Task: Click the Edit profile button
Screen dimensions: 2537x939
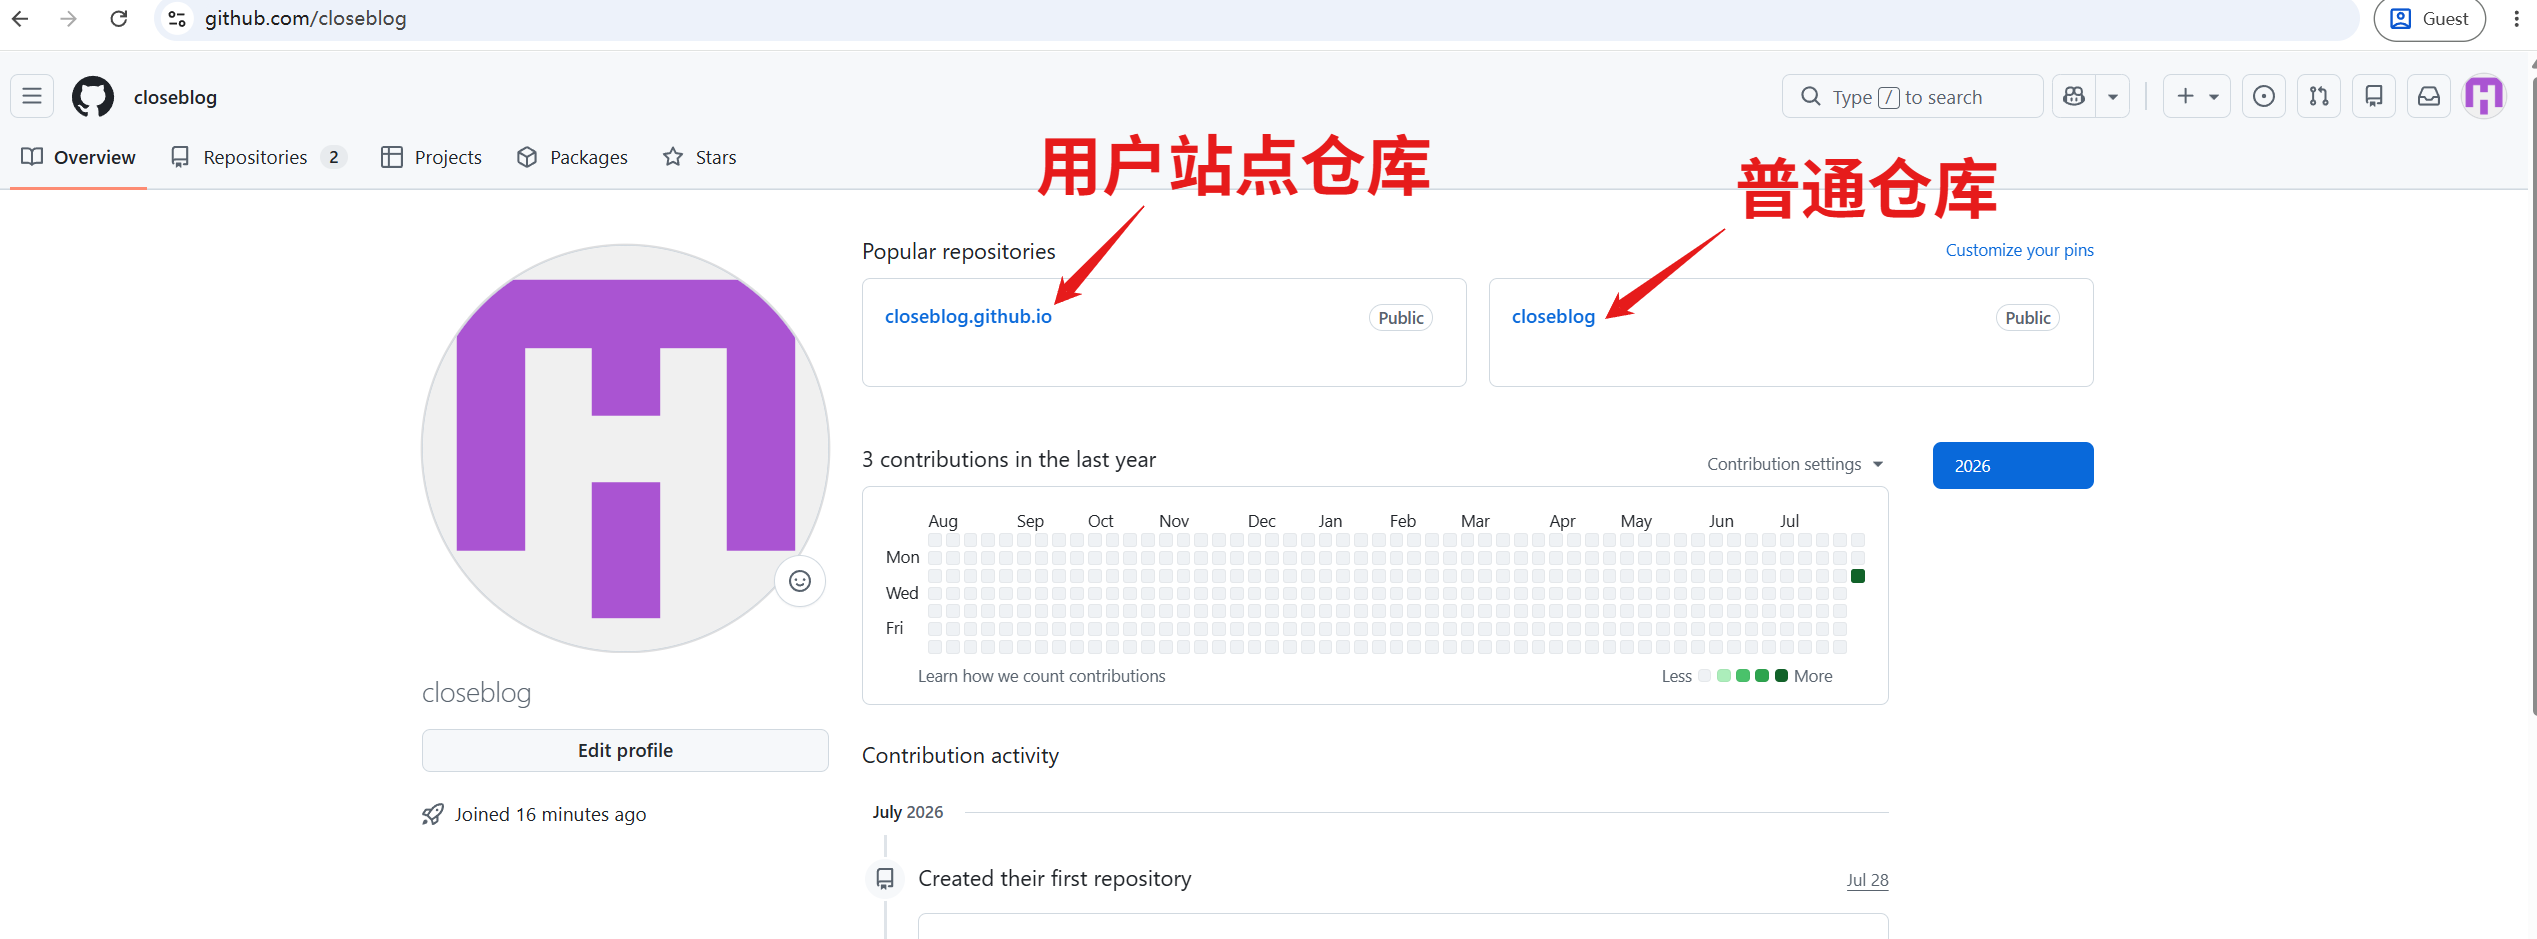Action: click(x=625, y=750)
